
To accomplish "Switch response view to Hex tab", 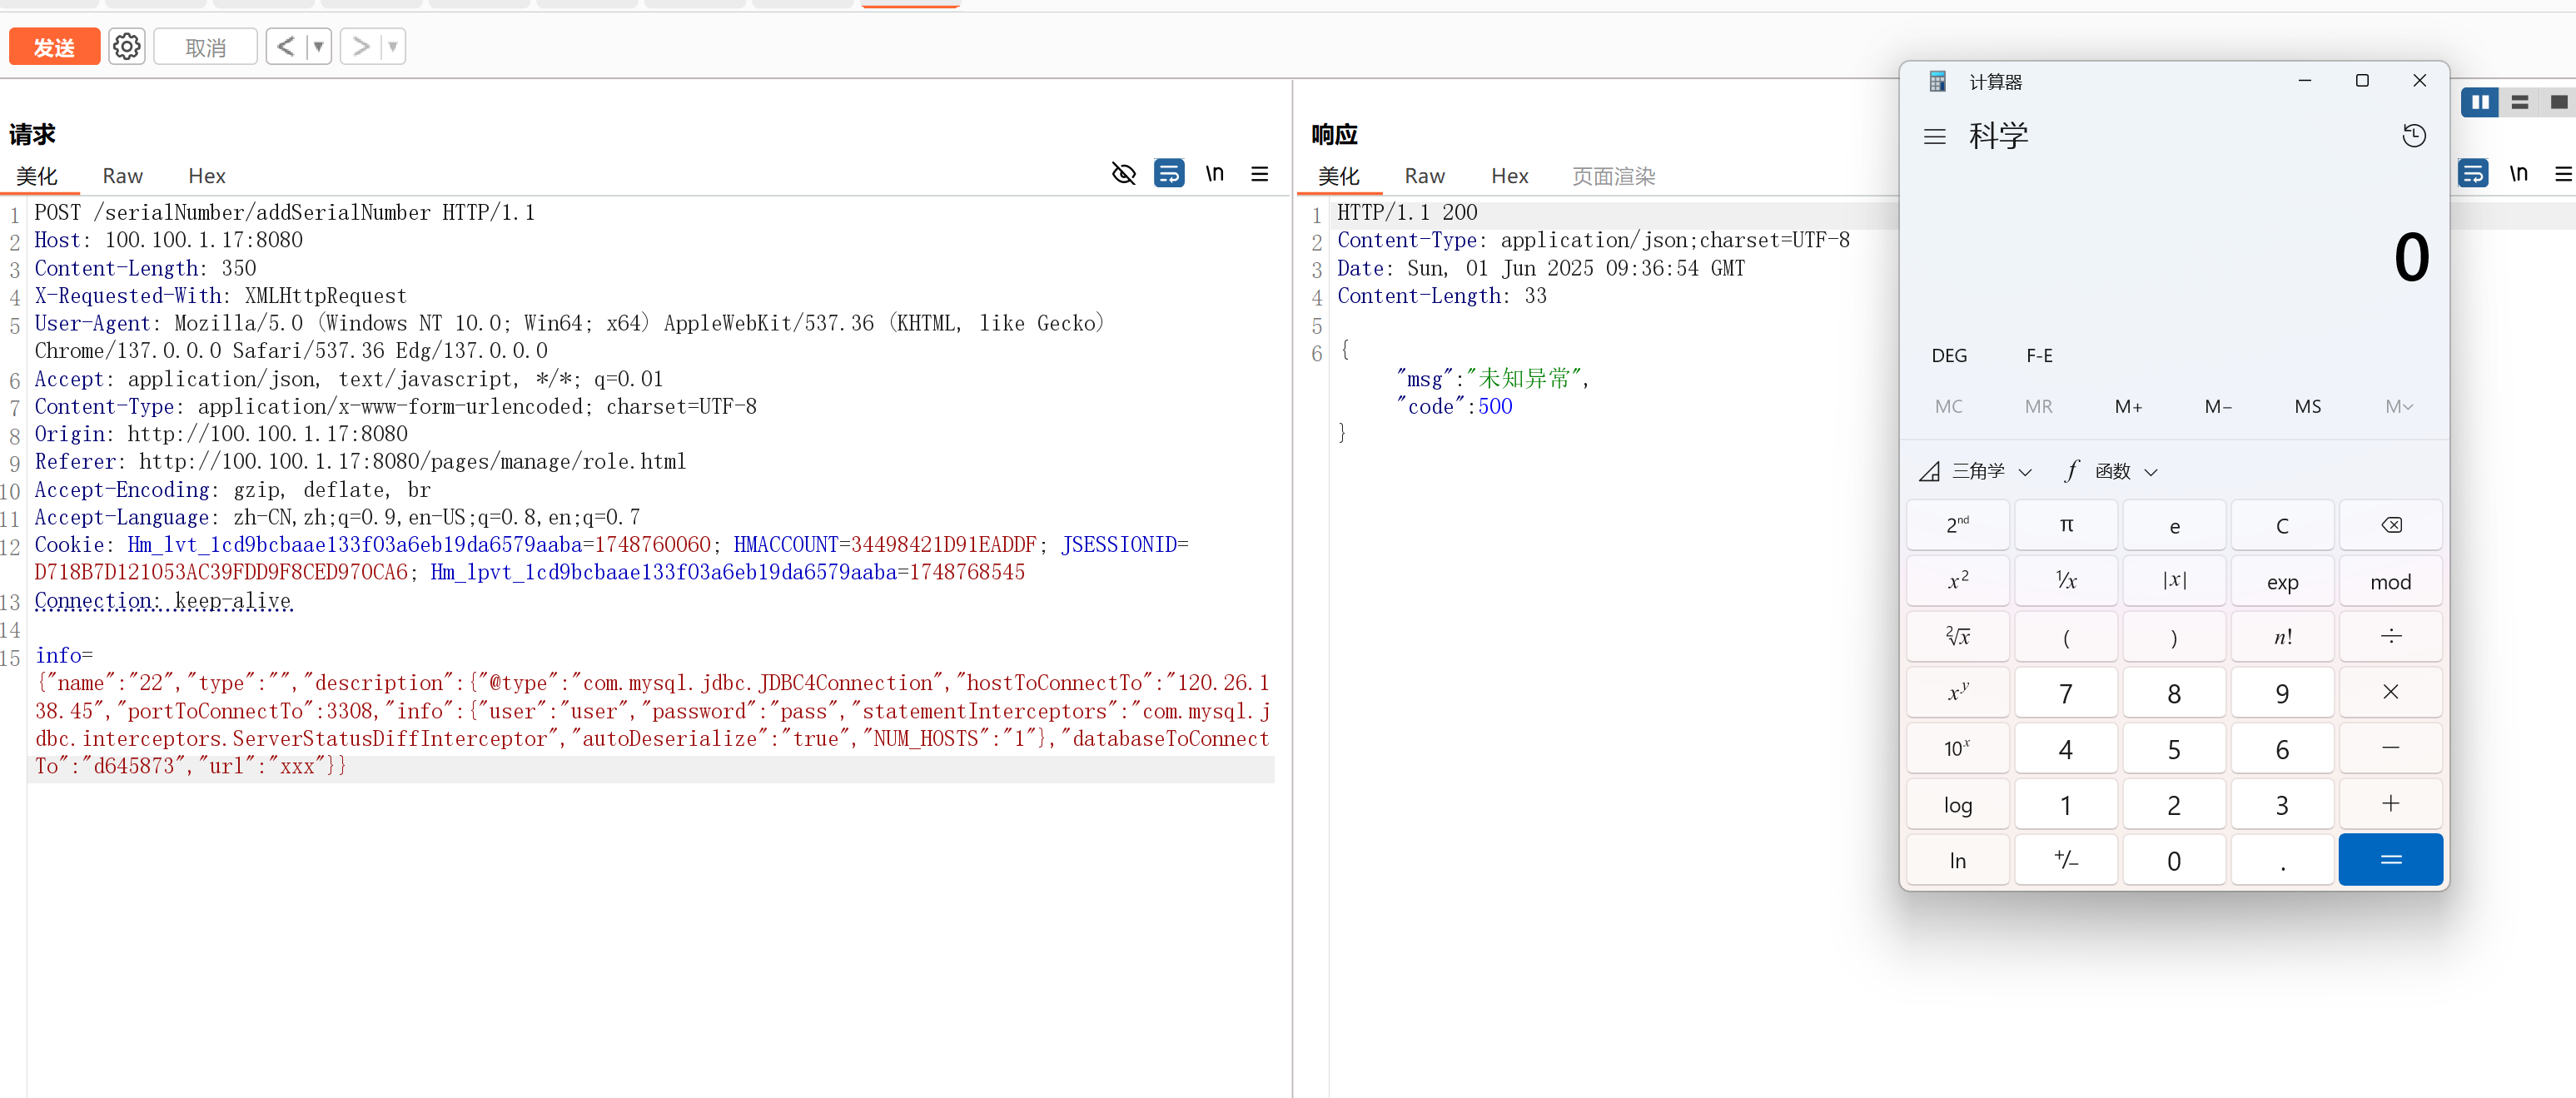I will [1509, 176].
